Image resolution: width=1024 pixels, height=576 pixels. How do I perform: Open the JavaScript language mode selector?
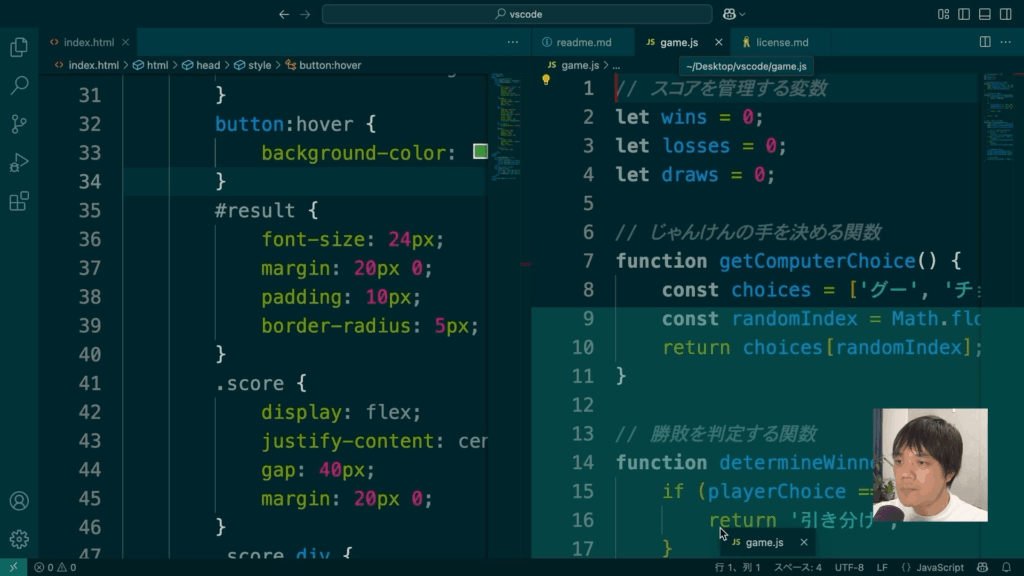933,567
